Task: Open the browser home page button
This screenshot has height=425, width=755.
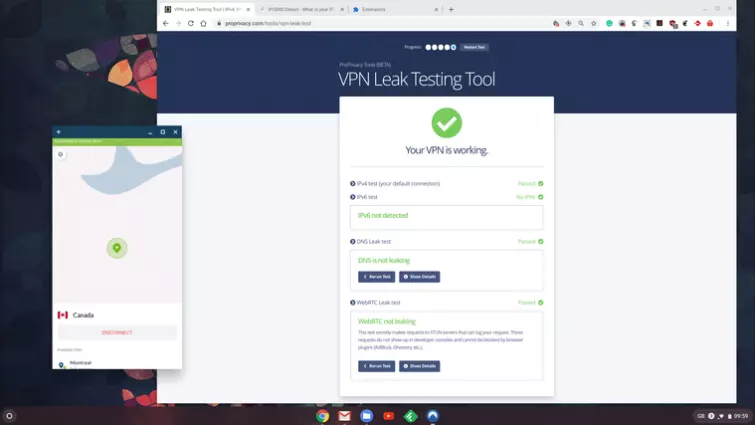Action: (x=203, y=23)
